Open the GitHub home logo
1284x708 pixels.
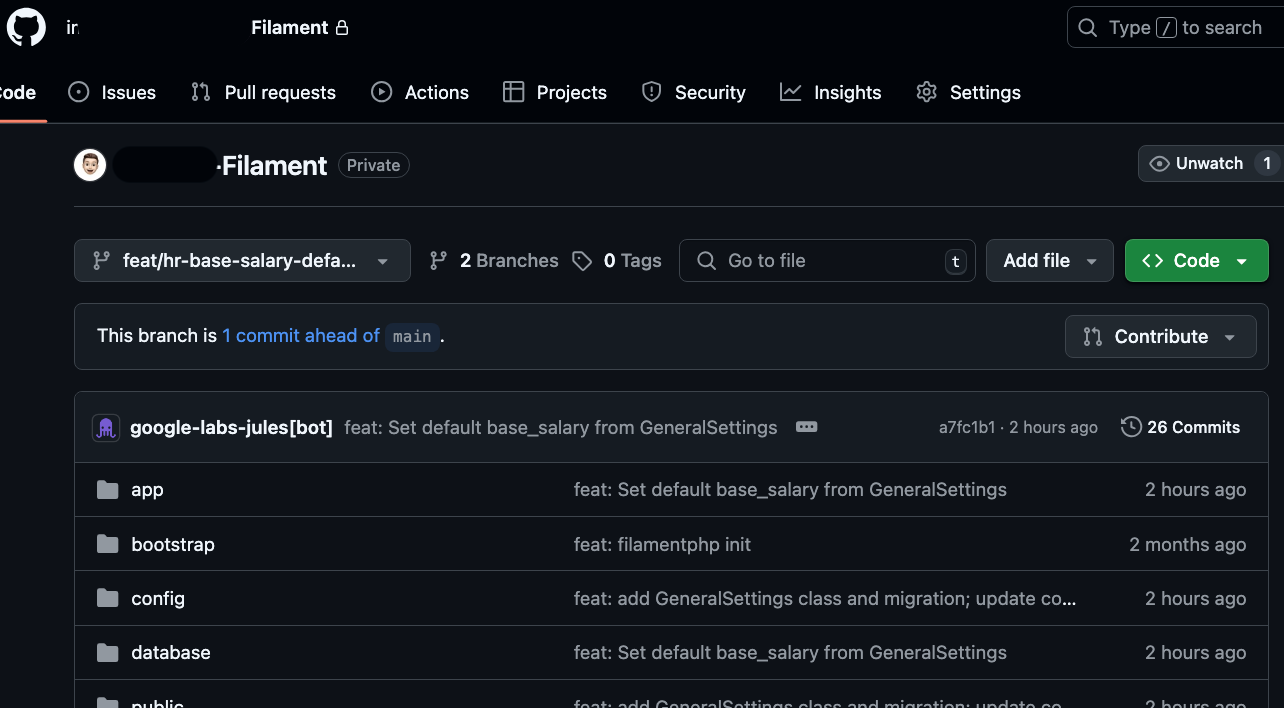pos(26,28)
